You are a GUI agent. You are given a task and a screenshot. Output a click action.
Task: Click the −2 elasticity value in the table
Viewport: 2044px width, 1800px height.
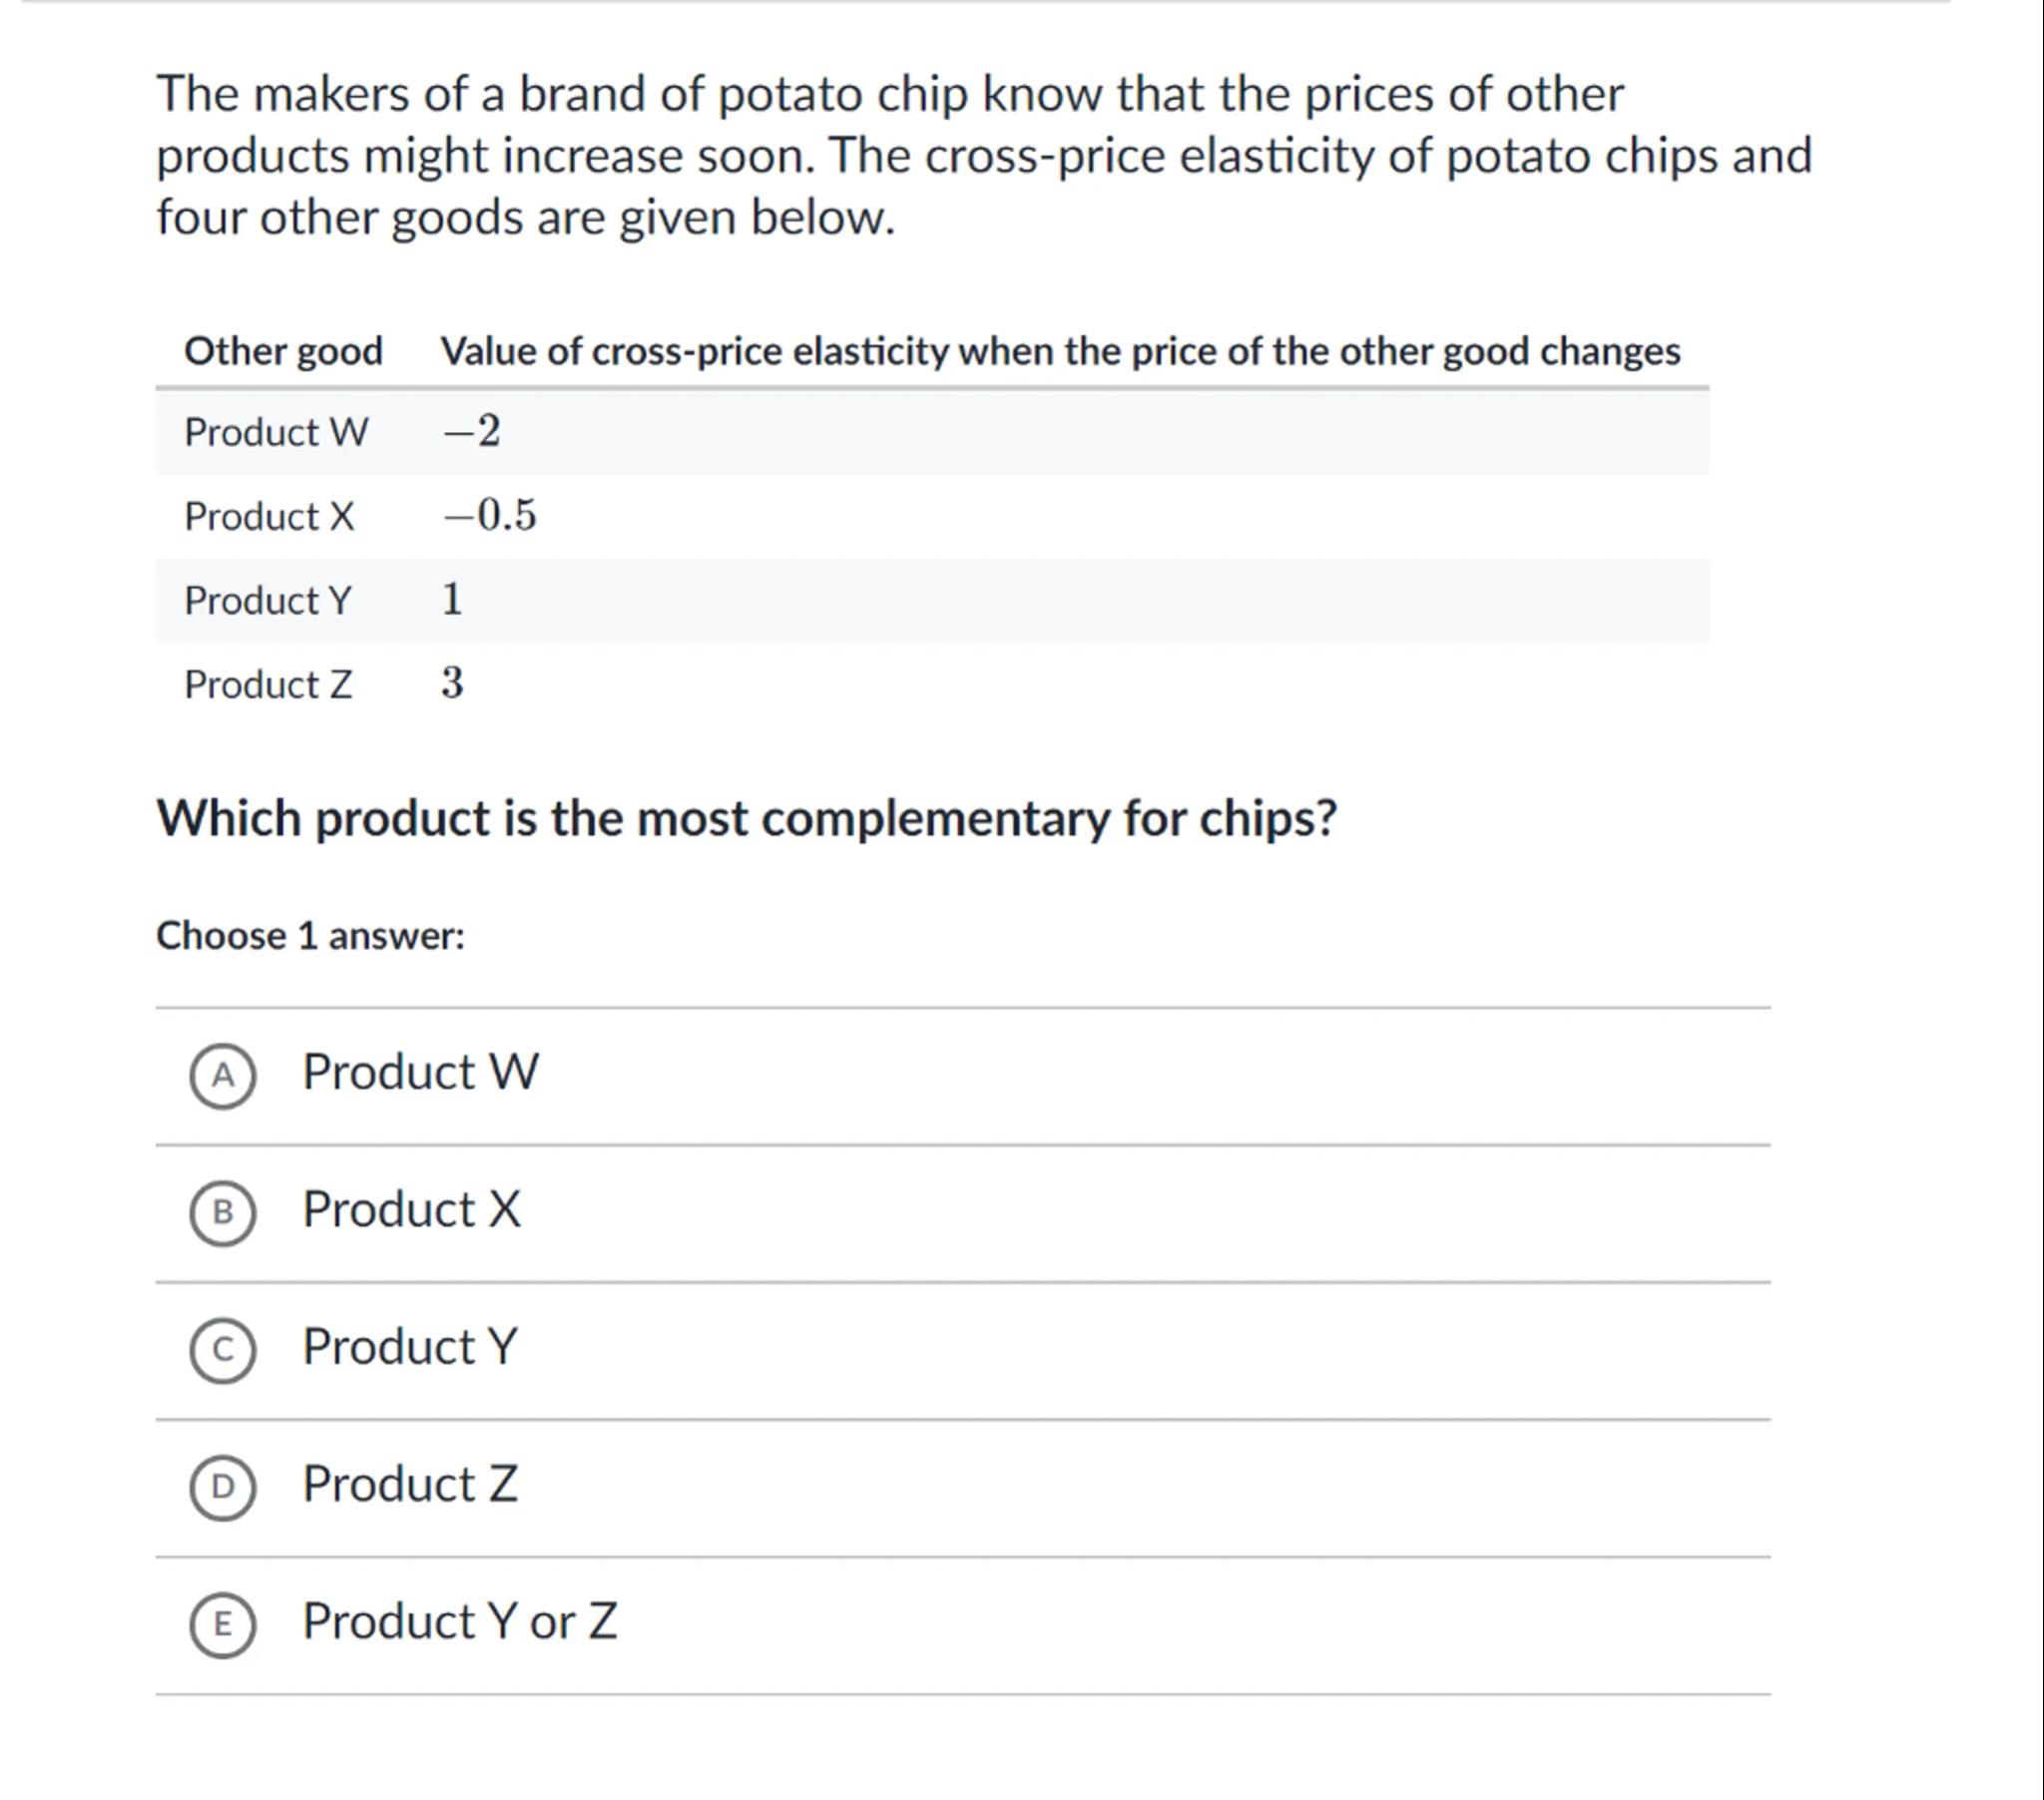pos(472,431)
